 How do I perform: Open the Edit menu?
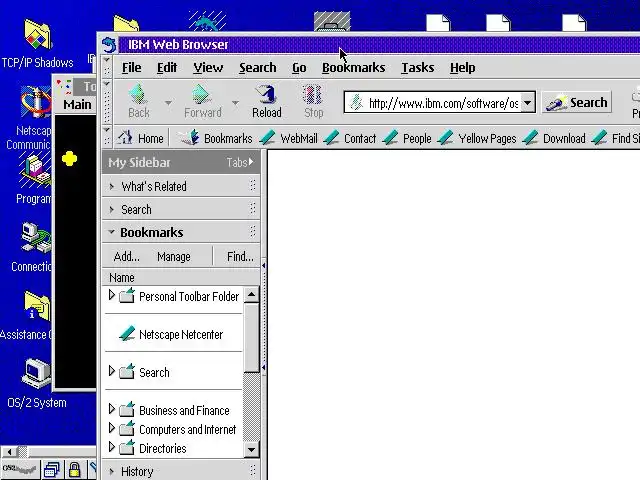tap(167, 67)
